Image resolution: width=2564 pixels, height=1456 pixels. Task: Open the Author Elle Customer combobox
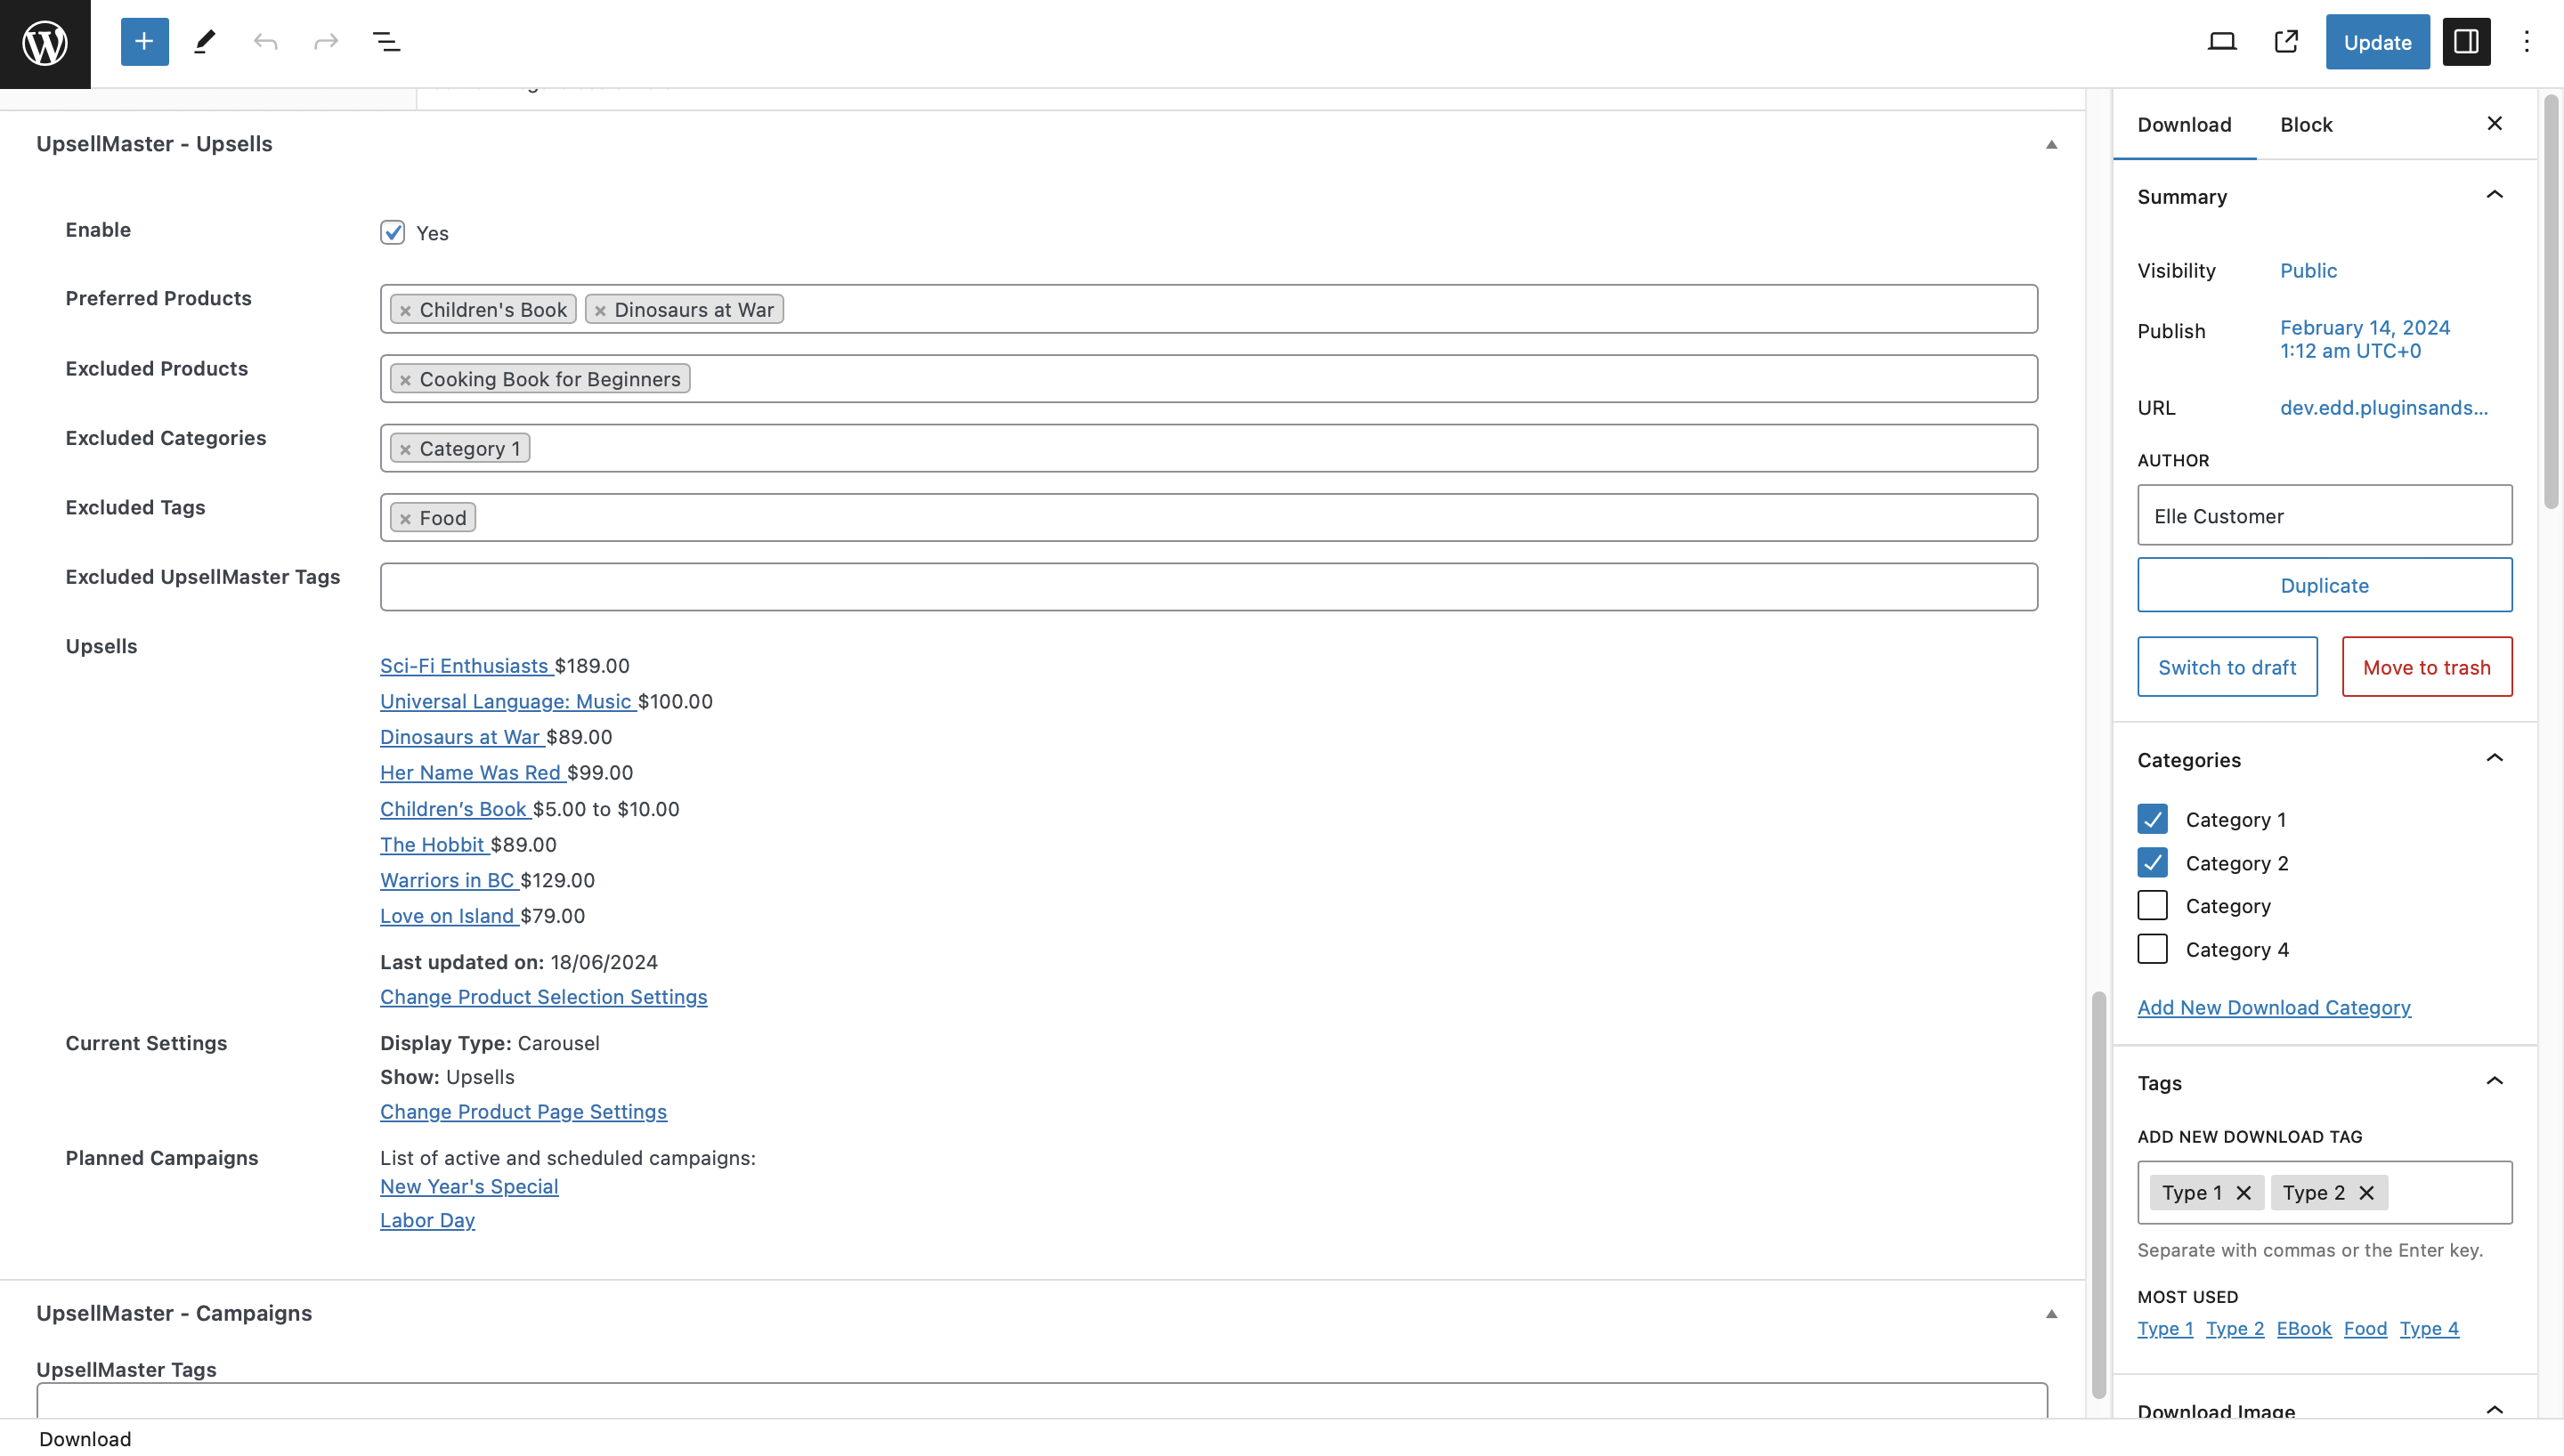point(2324,515)
